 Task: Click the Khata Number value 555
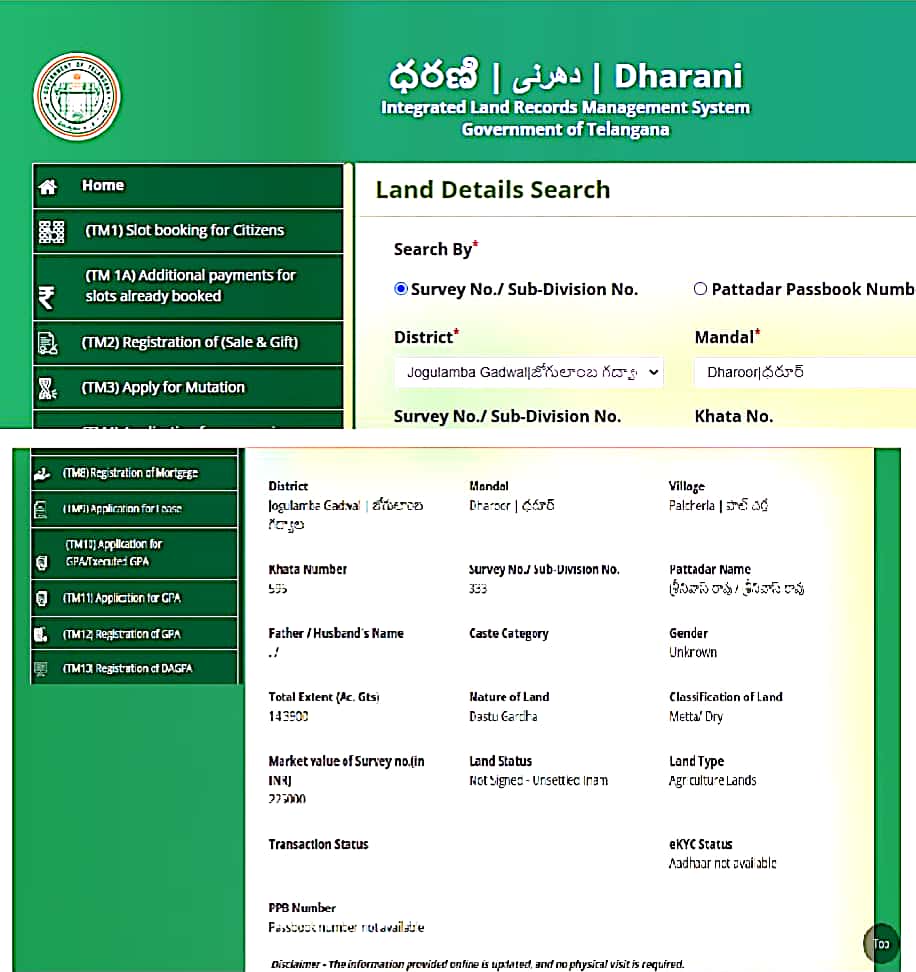[278, 588]
